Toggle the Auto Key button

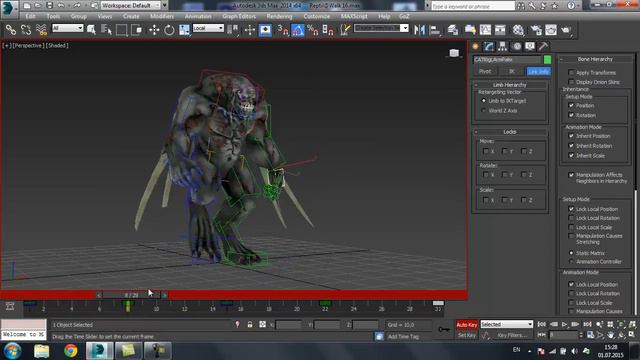[x=467, y=324]
